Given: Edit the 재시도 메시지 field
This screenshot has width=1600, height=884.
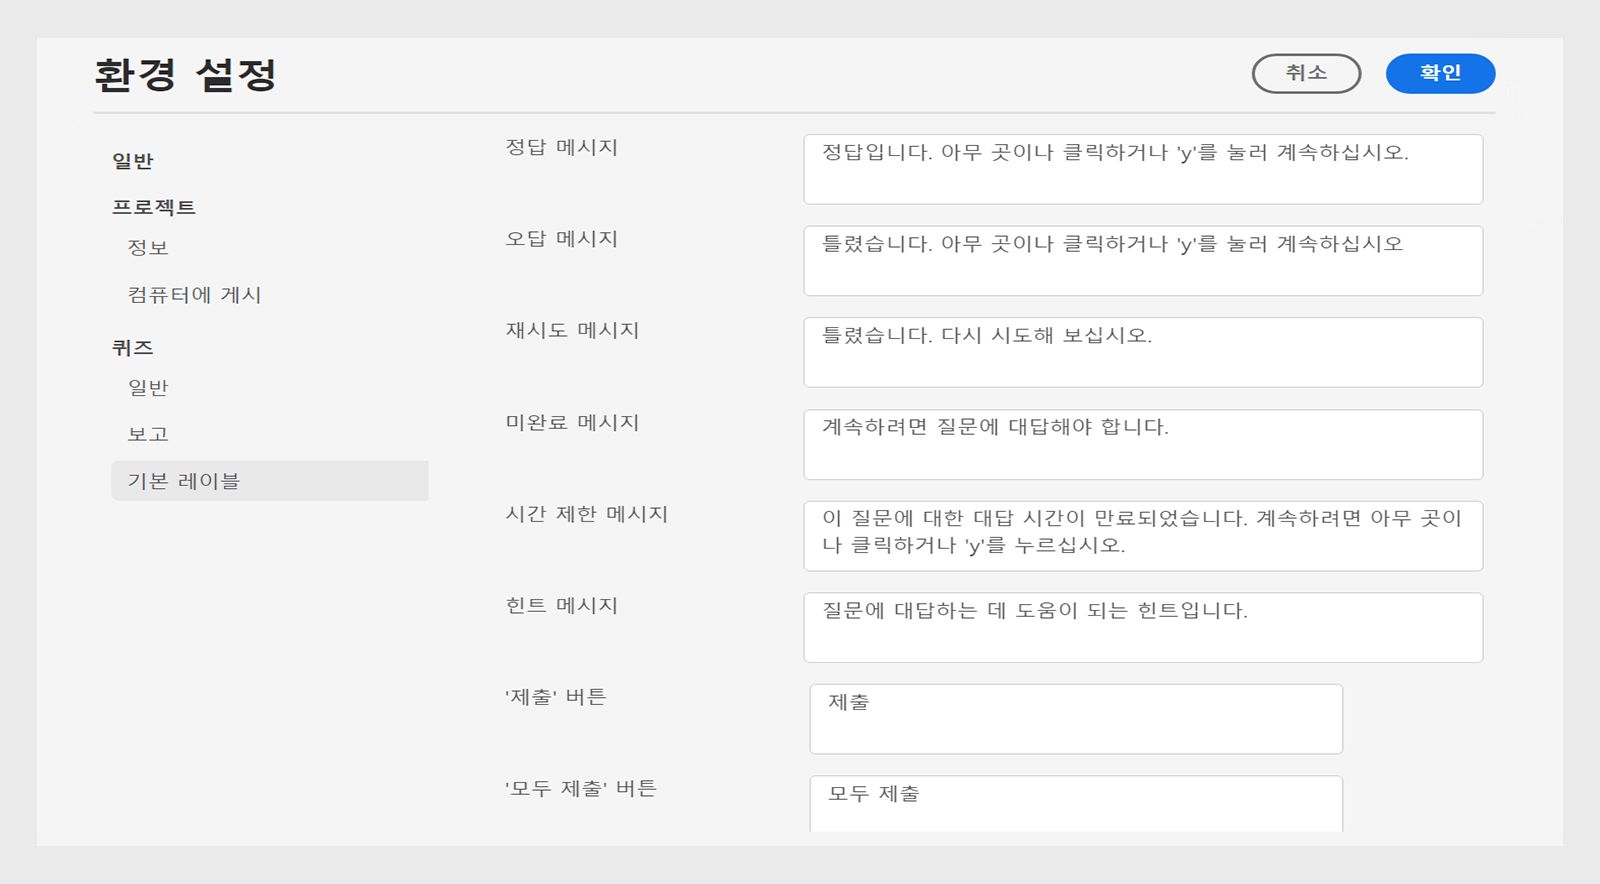Looking at the screenshot, I should point(1143,353).
